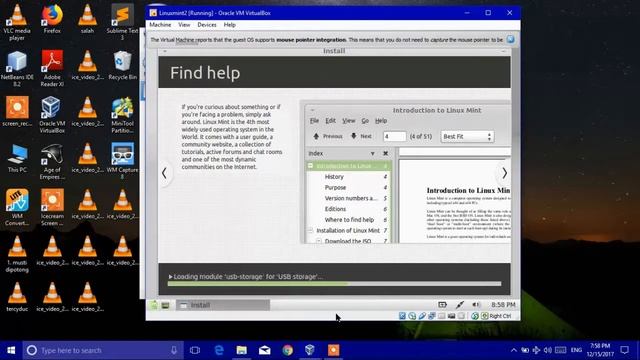Click the VirtualBox mouse integration status icon
This screenshot has width=640, height=360.
475,316
